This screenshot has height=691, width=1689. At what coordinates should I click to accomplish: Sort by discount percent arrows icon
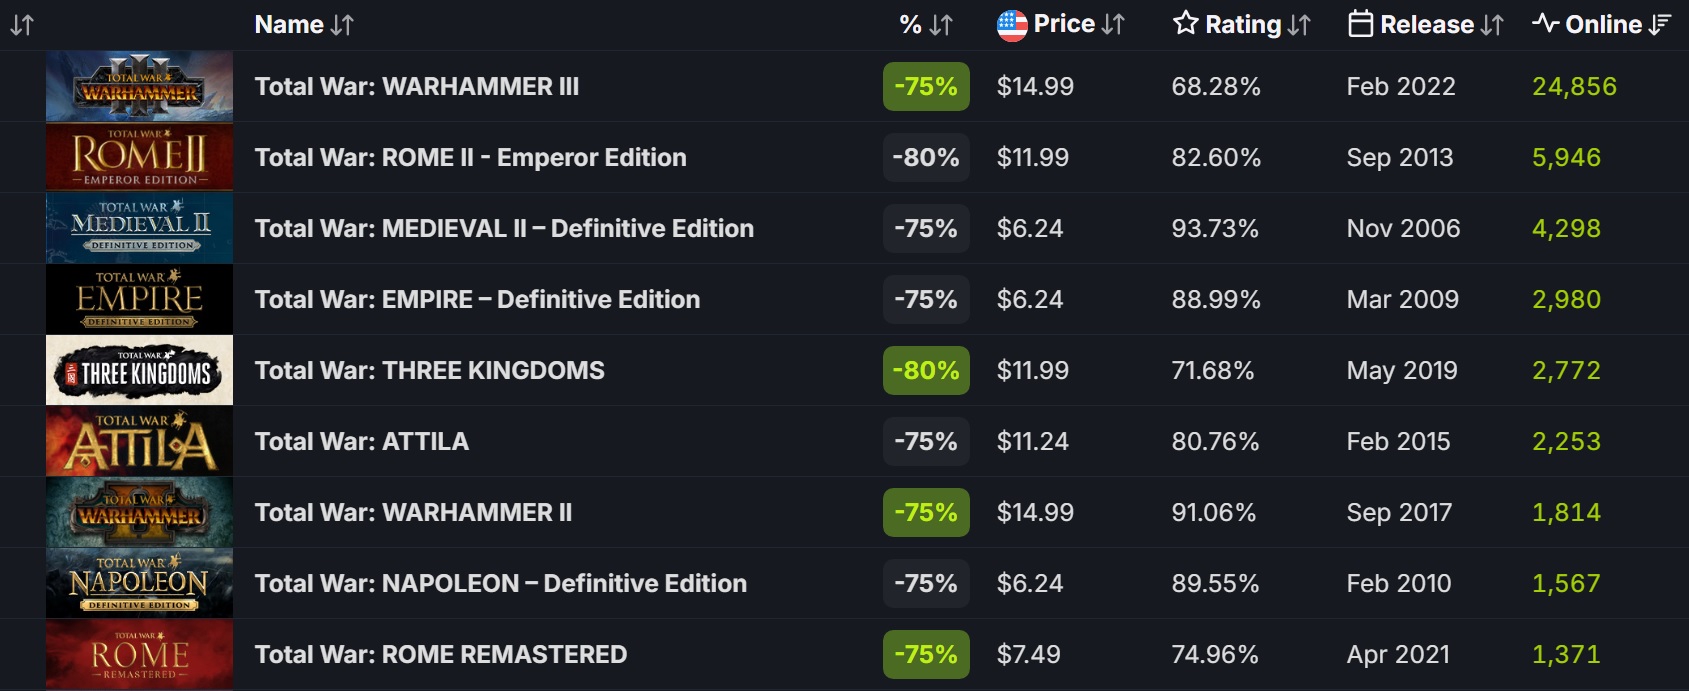[941, 25]
